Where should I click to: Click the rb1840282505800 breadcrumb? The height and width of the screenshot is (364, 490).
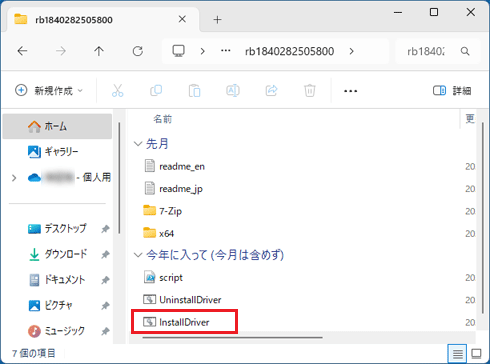click(x=289, y=51)
